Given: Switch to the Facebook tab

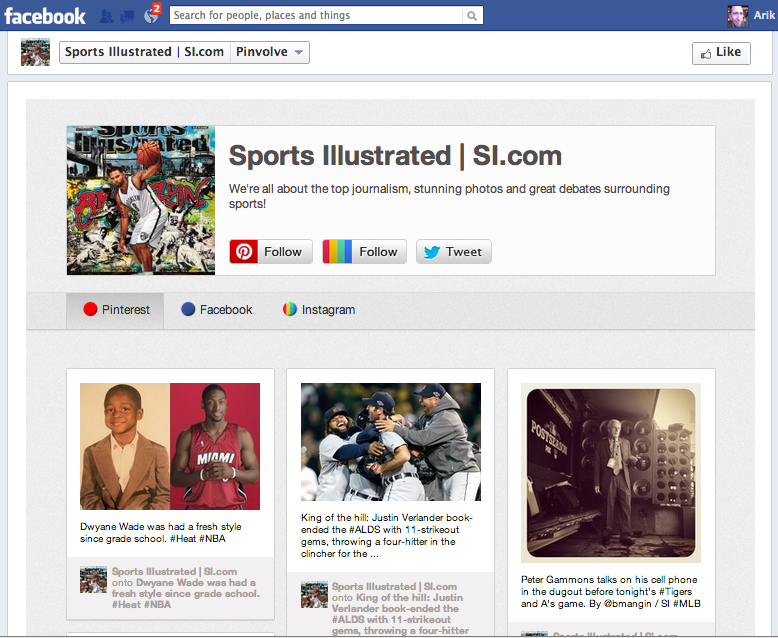Looking at the screenshot, I should (217, 310).
